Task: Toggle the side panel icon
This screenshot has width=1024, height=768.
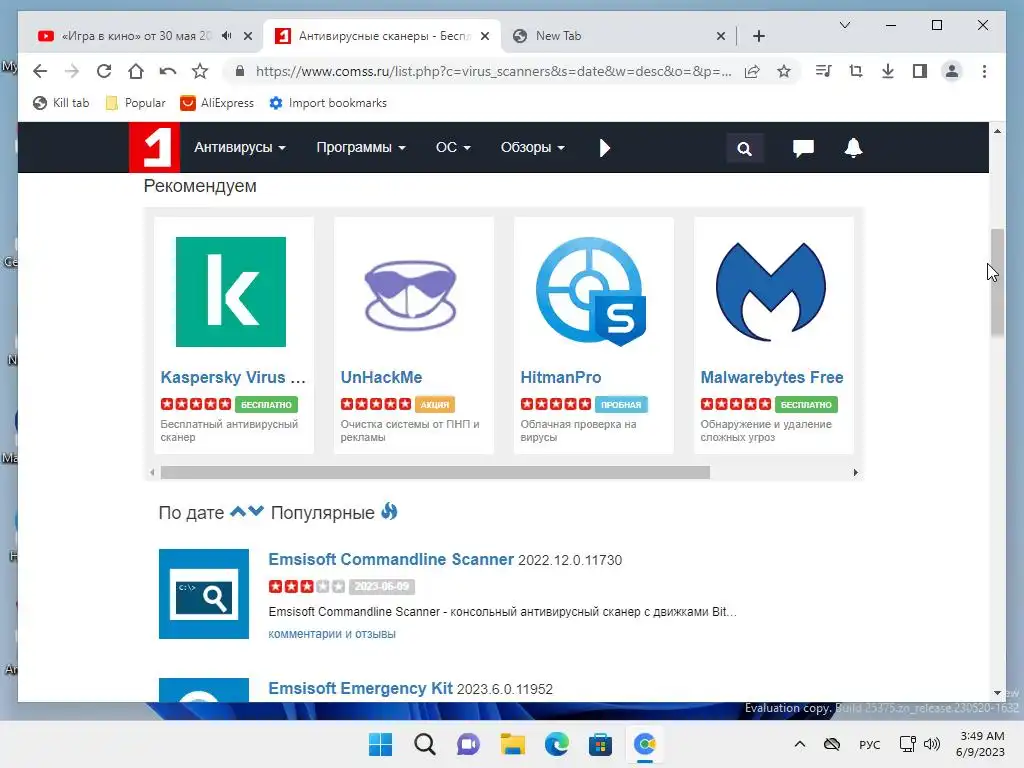Action: 920,71
